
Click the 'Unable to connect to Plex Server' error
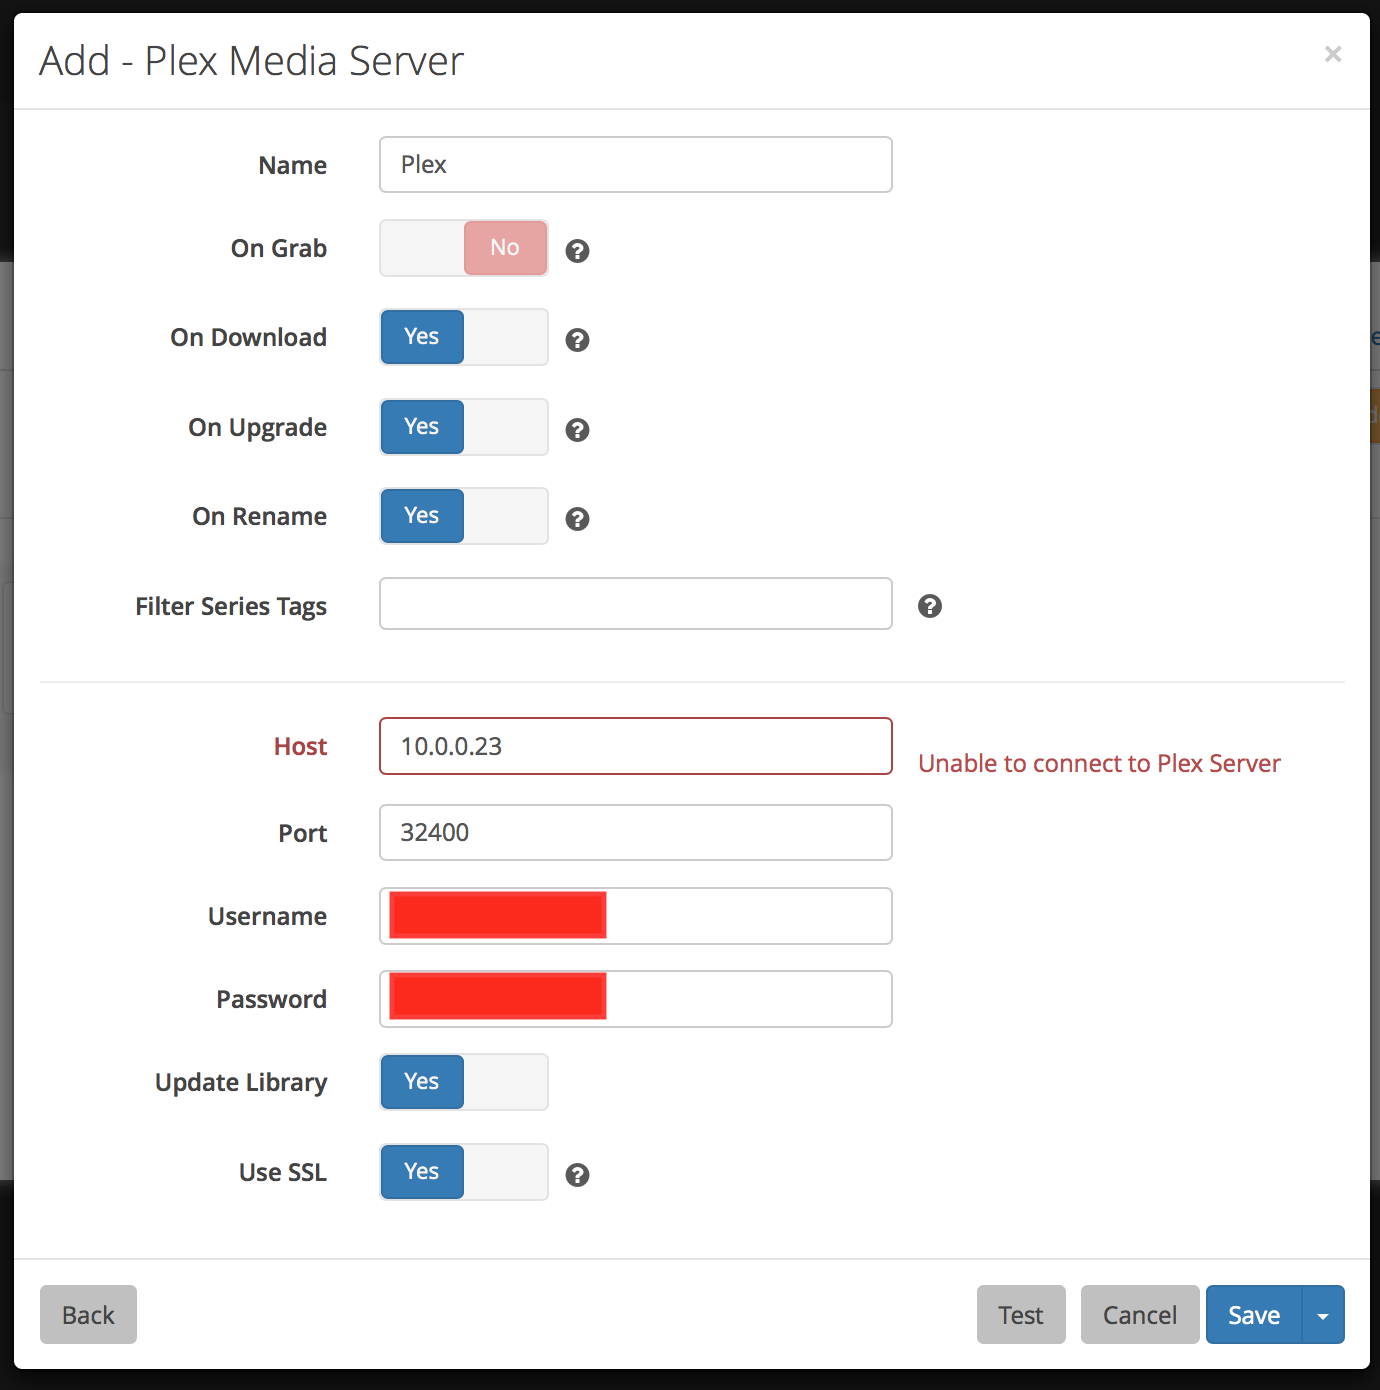point(1099,764)
